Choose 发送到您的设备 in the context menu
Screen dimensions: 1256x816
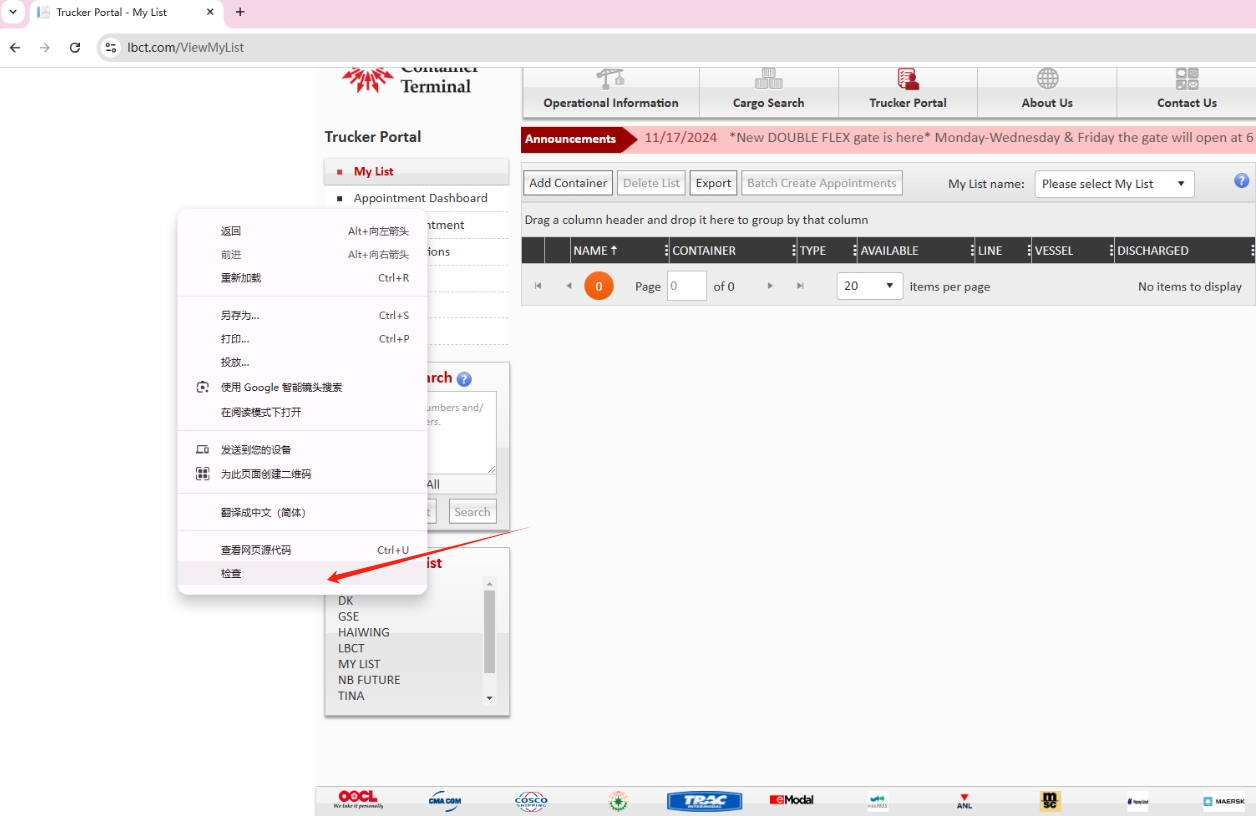[x=302, y=450]
